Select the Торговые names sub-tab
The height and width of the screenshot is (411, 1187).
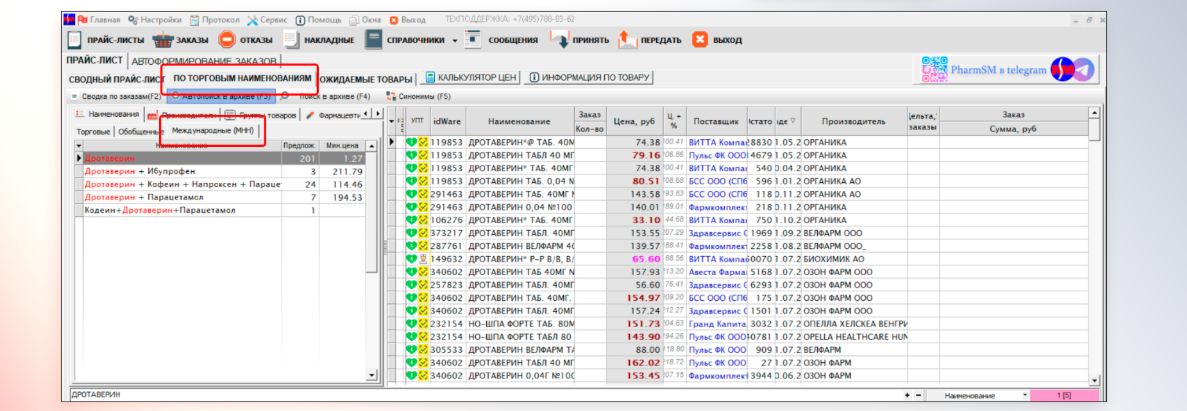click(x=93, y=131)
